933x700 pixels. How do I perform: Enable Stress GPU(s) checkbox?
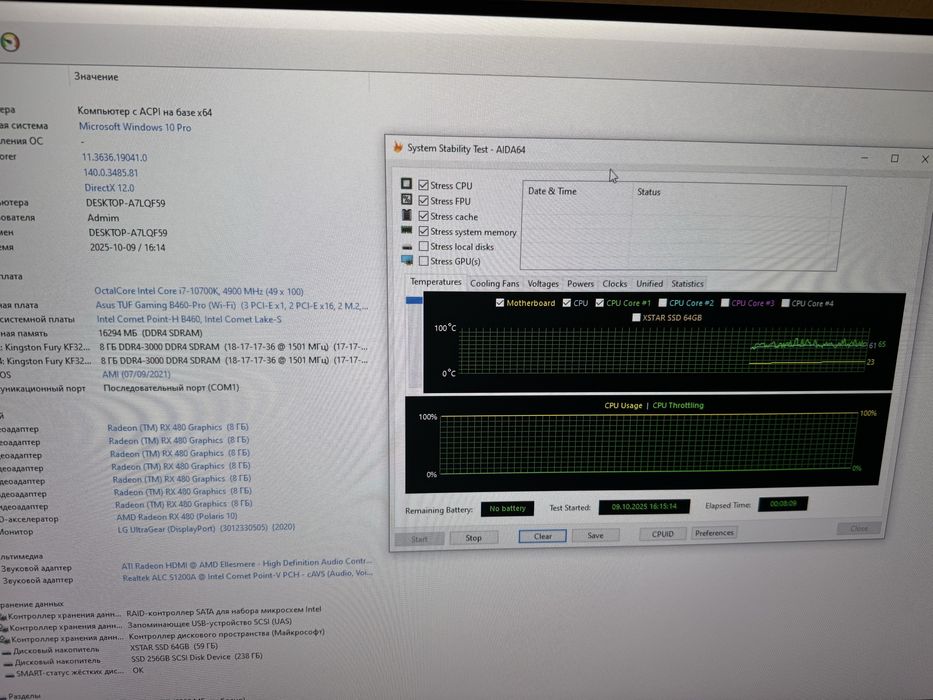point(424,261)
